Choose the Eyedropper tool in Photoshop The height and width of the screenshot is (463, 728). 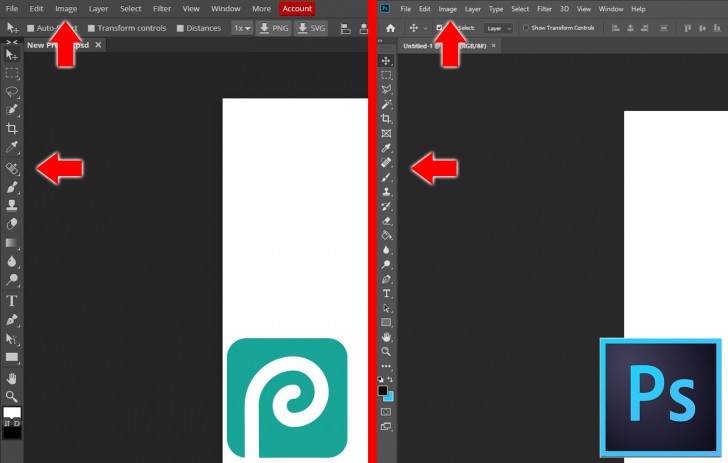tap(386, 148)
